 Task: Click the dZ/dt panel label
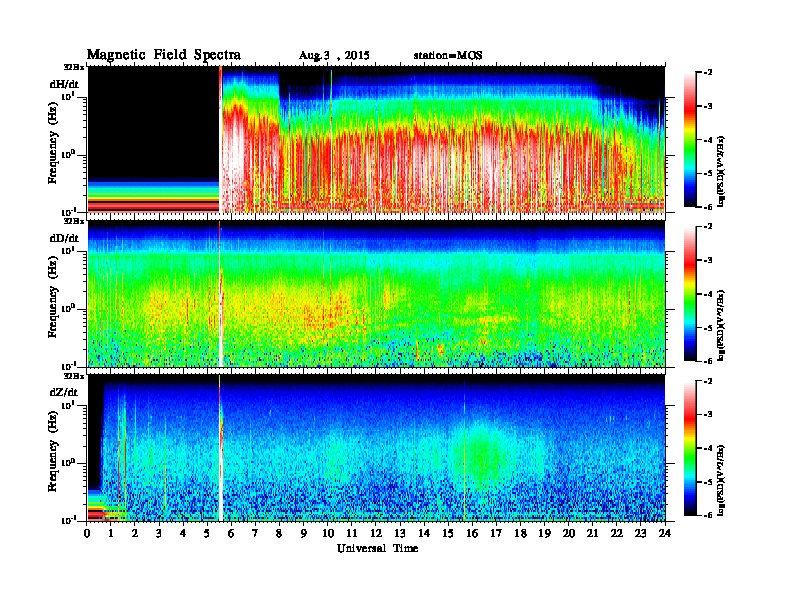(x=64, y=392)
